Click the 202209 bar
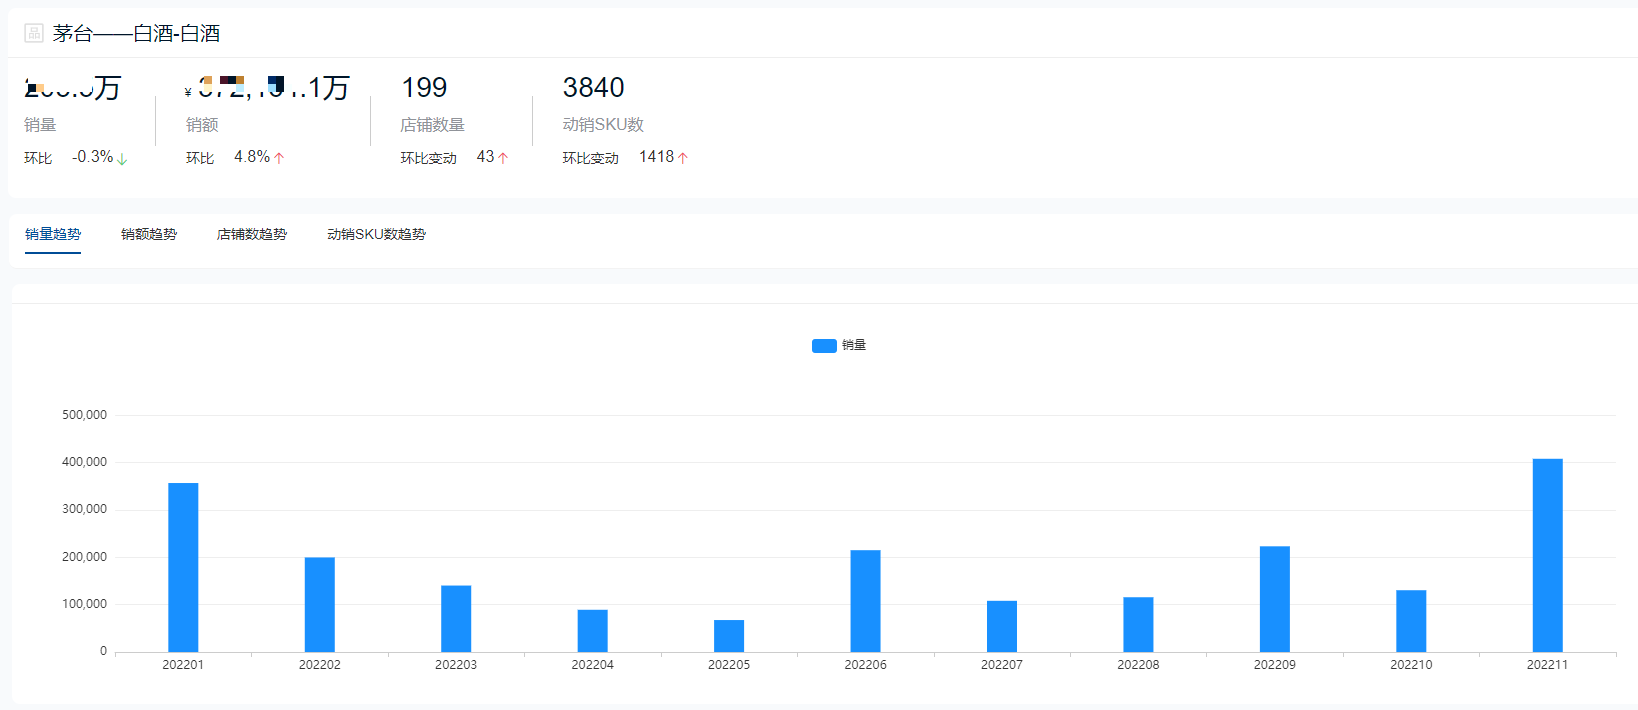Viewport: 1638px width, 710px height. pyautogui.click(x=1274, y=599)
